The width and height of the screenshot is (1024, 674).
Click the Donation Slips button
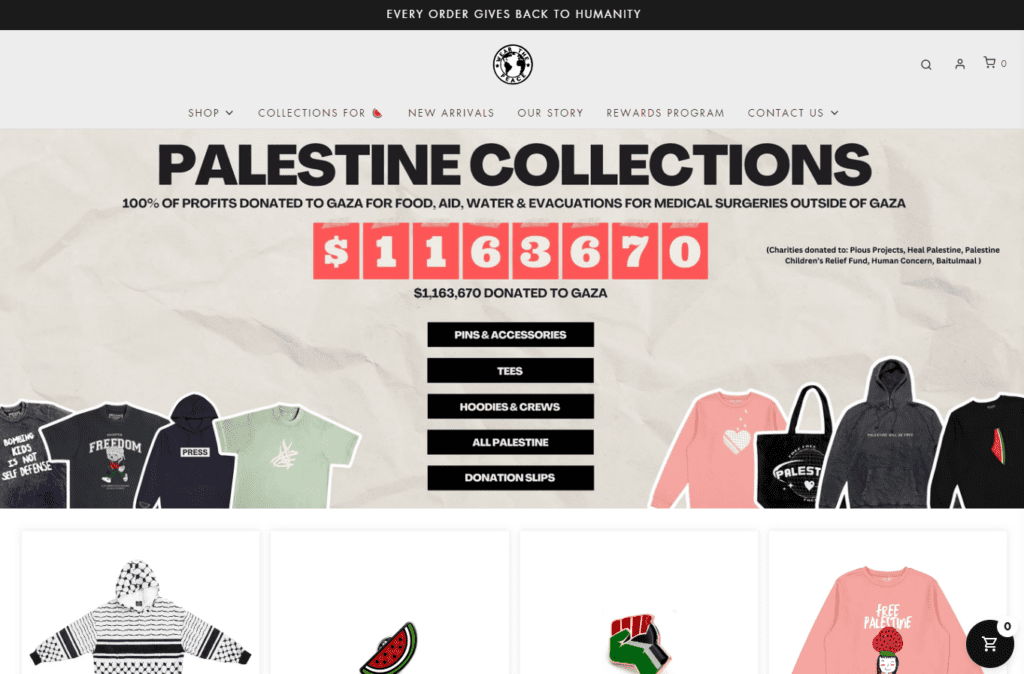coord(511,477)
